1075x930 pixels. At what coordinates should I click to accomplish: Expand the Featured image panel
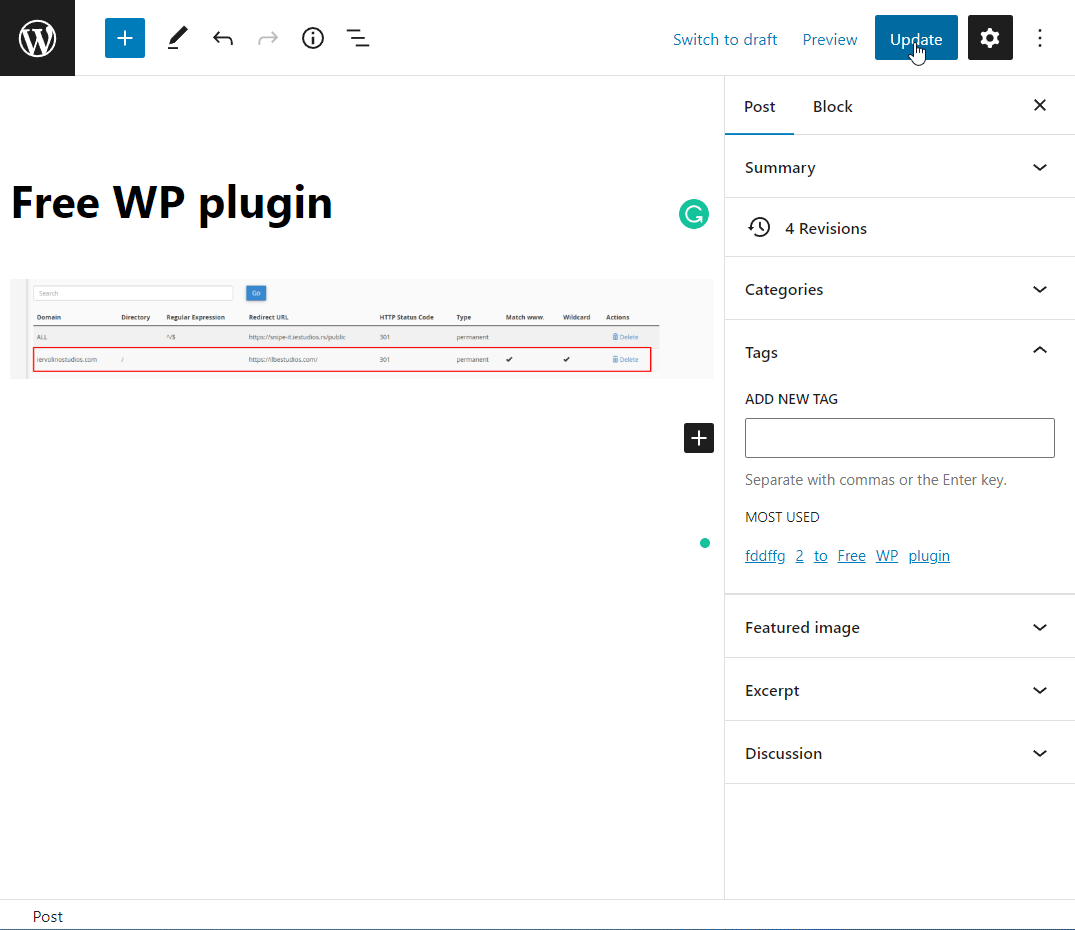coord(899,627)
